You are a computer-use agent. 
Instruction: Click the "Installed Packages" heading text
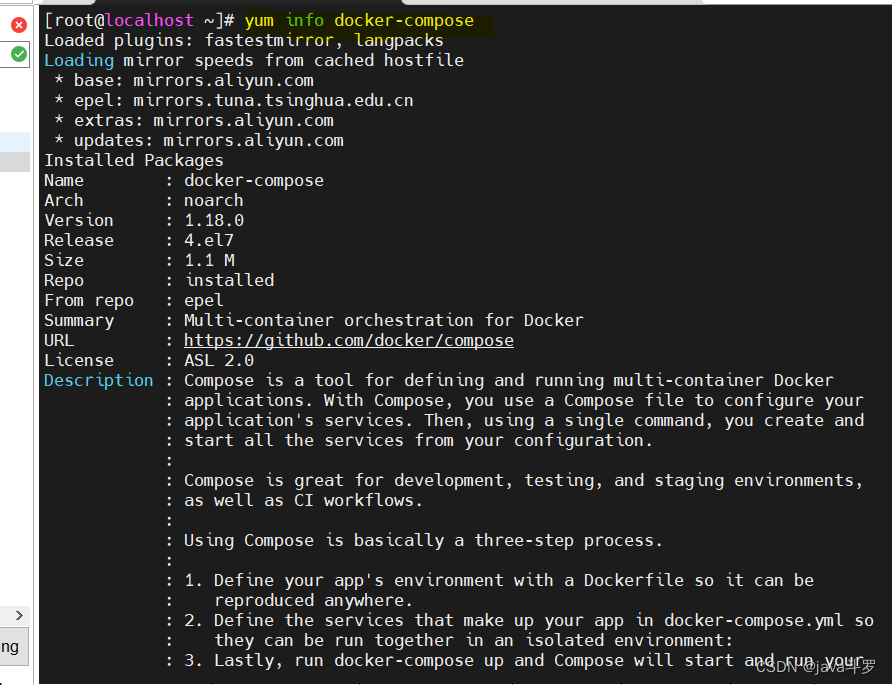click(133, 160)
